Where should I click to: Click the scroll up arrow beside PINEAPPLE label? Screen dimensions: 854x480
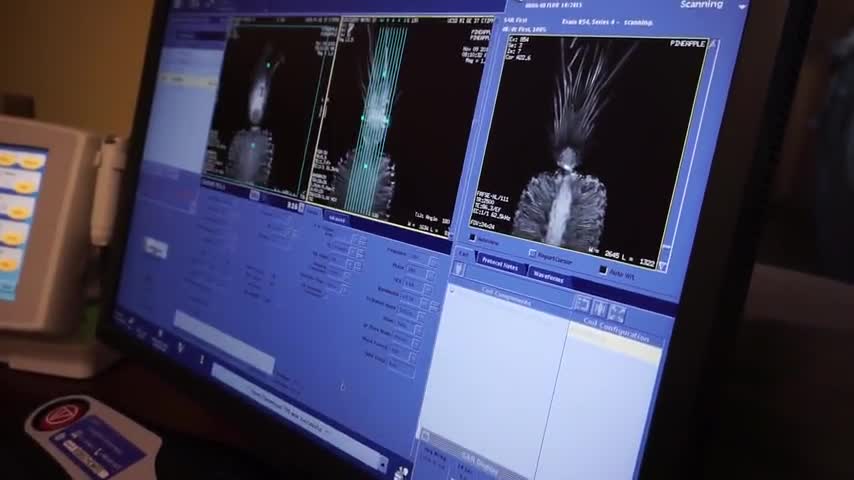tap(713, 44)
